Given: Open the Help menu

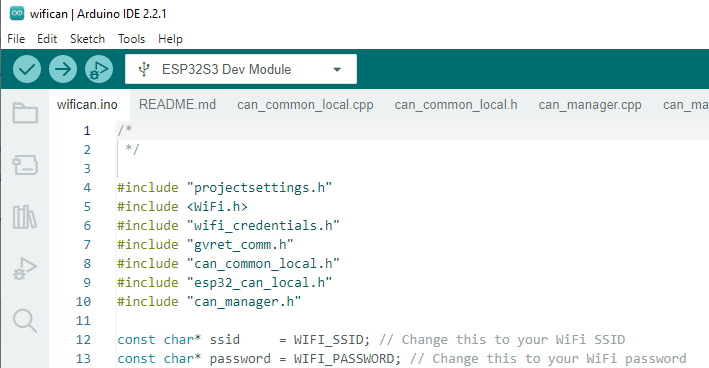Looking at the screenshot, I should [x=170, y=39].
